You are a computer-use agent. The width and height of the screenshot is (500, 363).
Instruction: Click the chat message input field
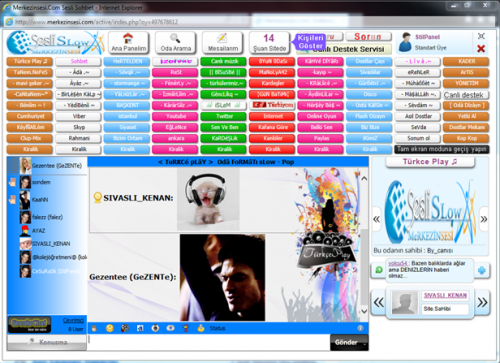point(209,342)
